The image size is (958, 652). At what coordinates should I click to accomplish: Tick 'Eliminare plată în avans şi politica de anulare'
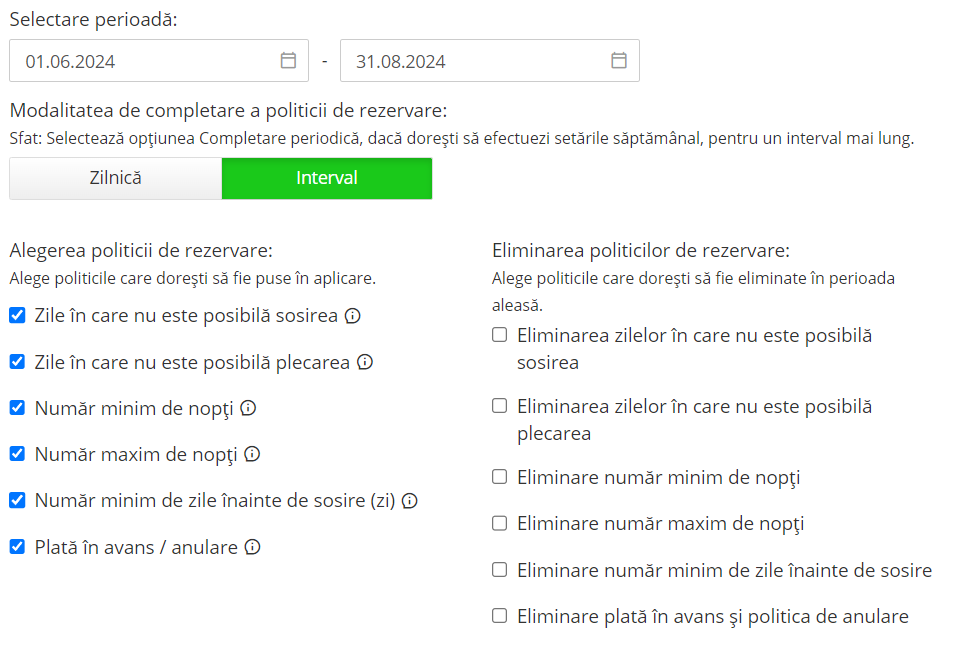click(x=500, y=615)
